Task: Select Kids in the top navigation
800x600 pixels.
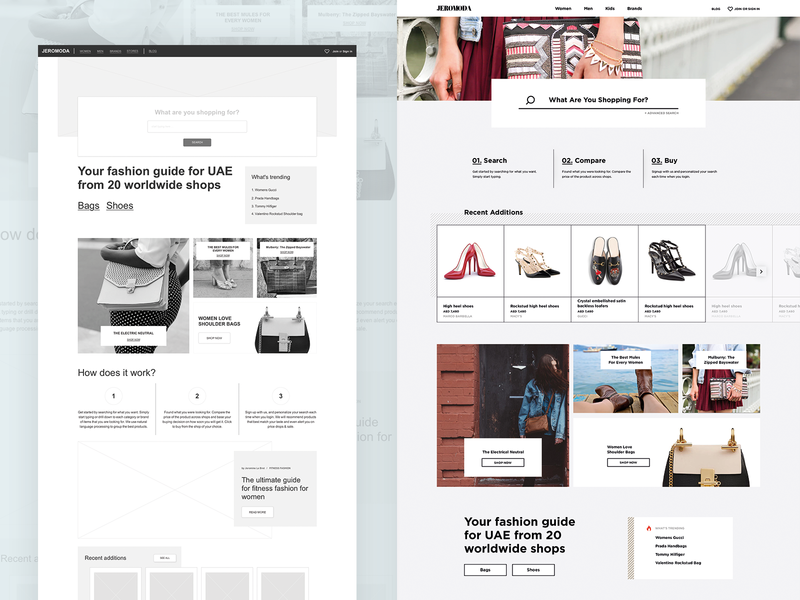Action: [610, 8]
